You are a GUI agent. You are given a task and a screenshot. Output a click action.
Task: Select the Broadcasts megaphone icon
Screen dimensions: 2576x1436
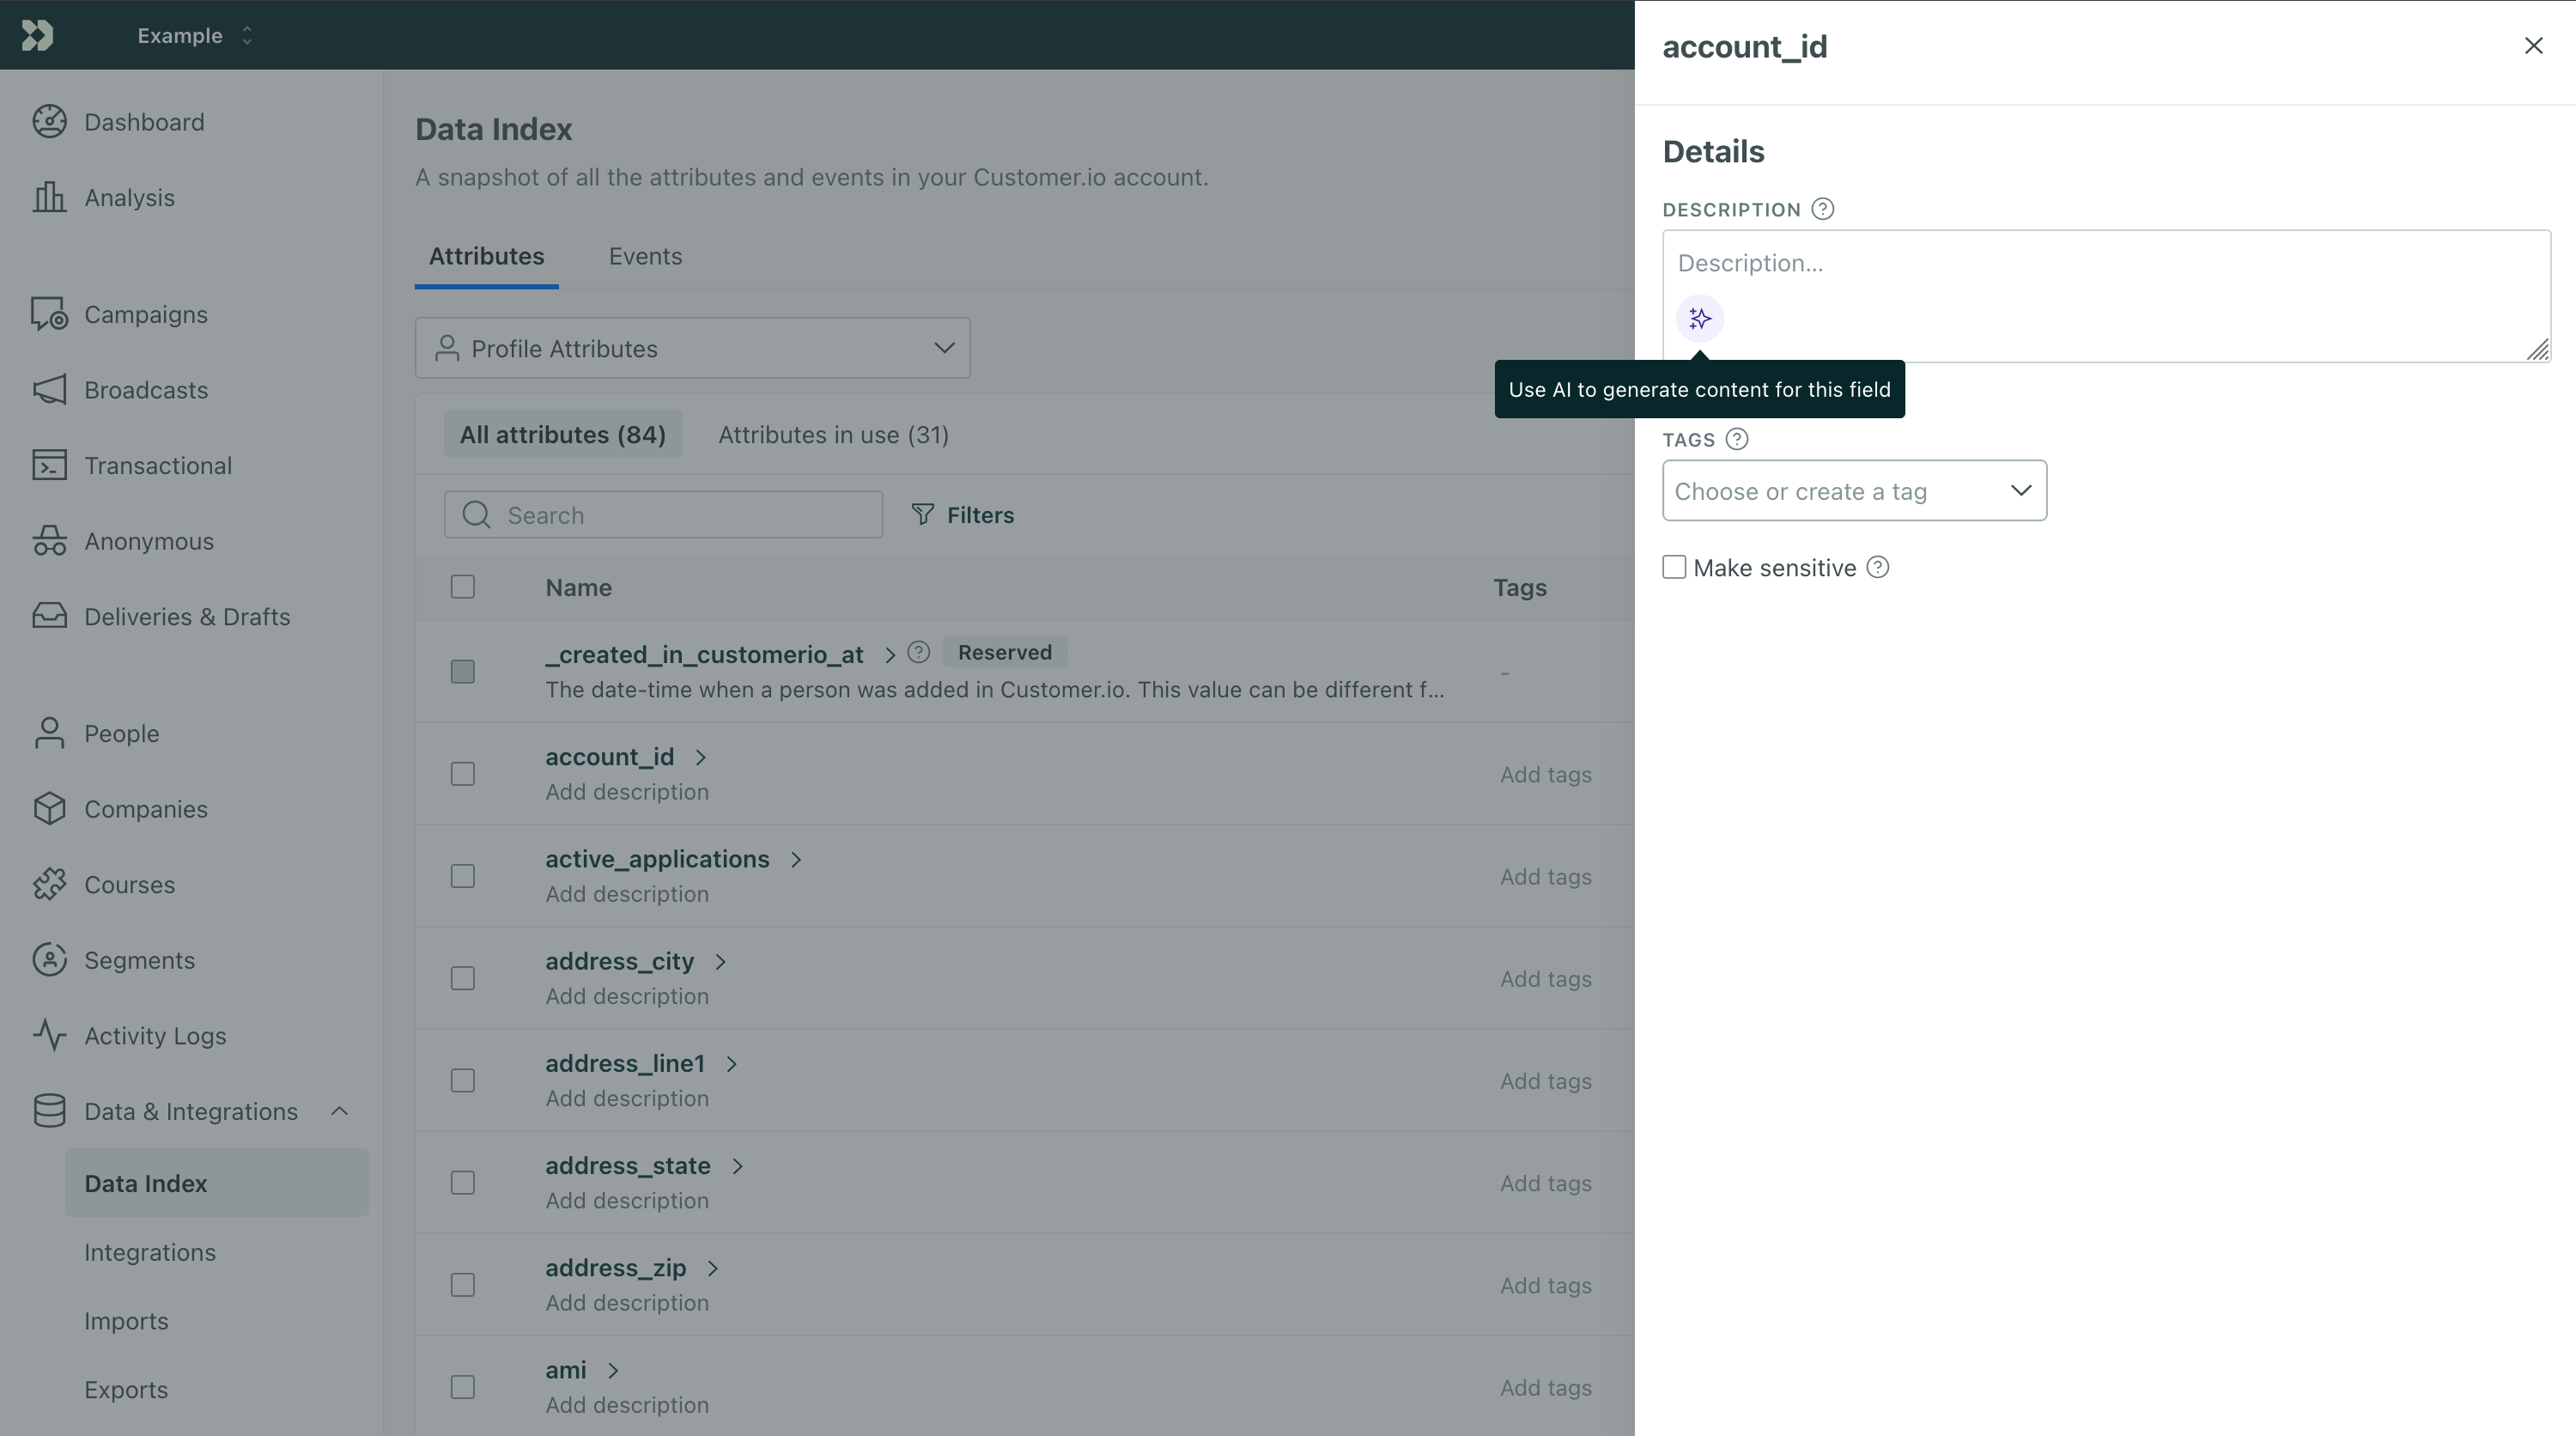tap(50, 390)
